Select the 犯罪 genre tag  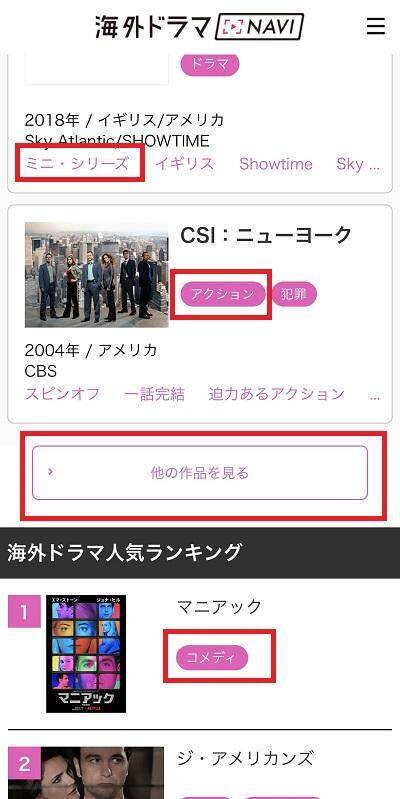294,294
